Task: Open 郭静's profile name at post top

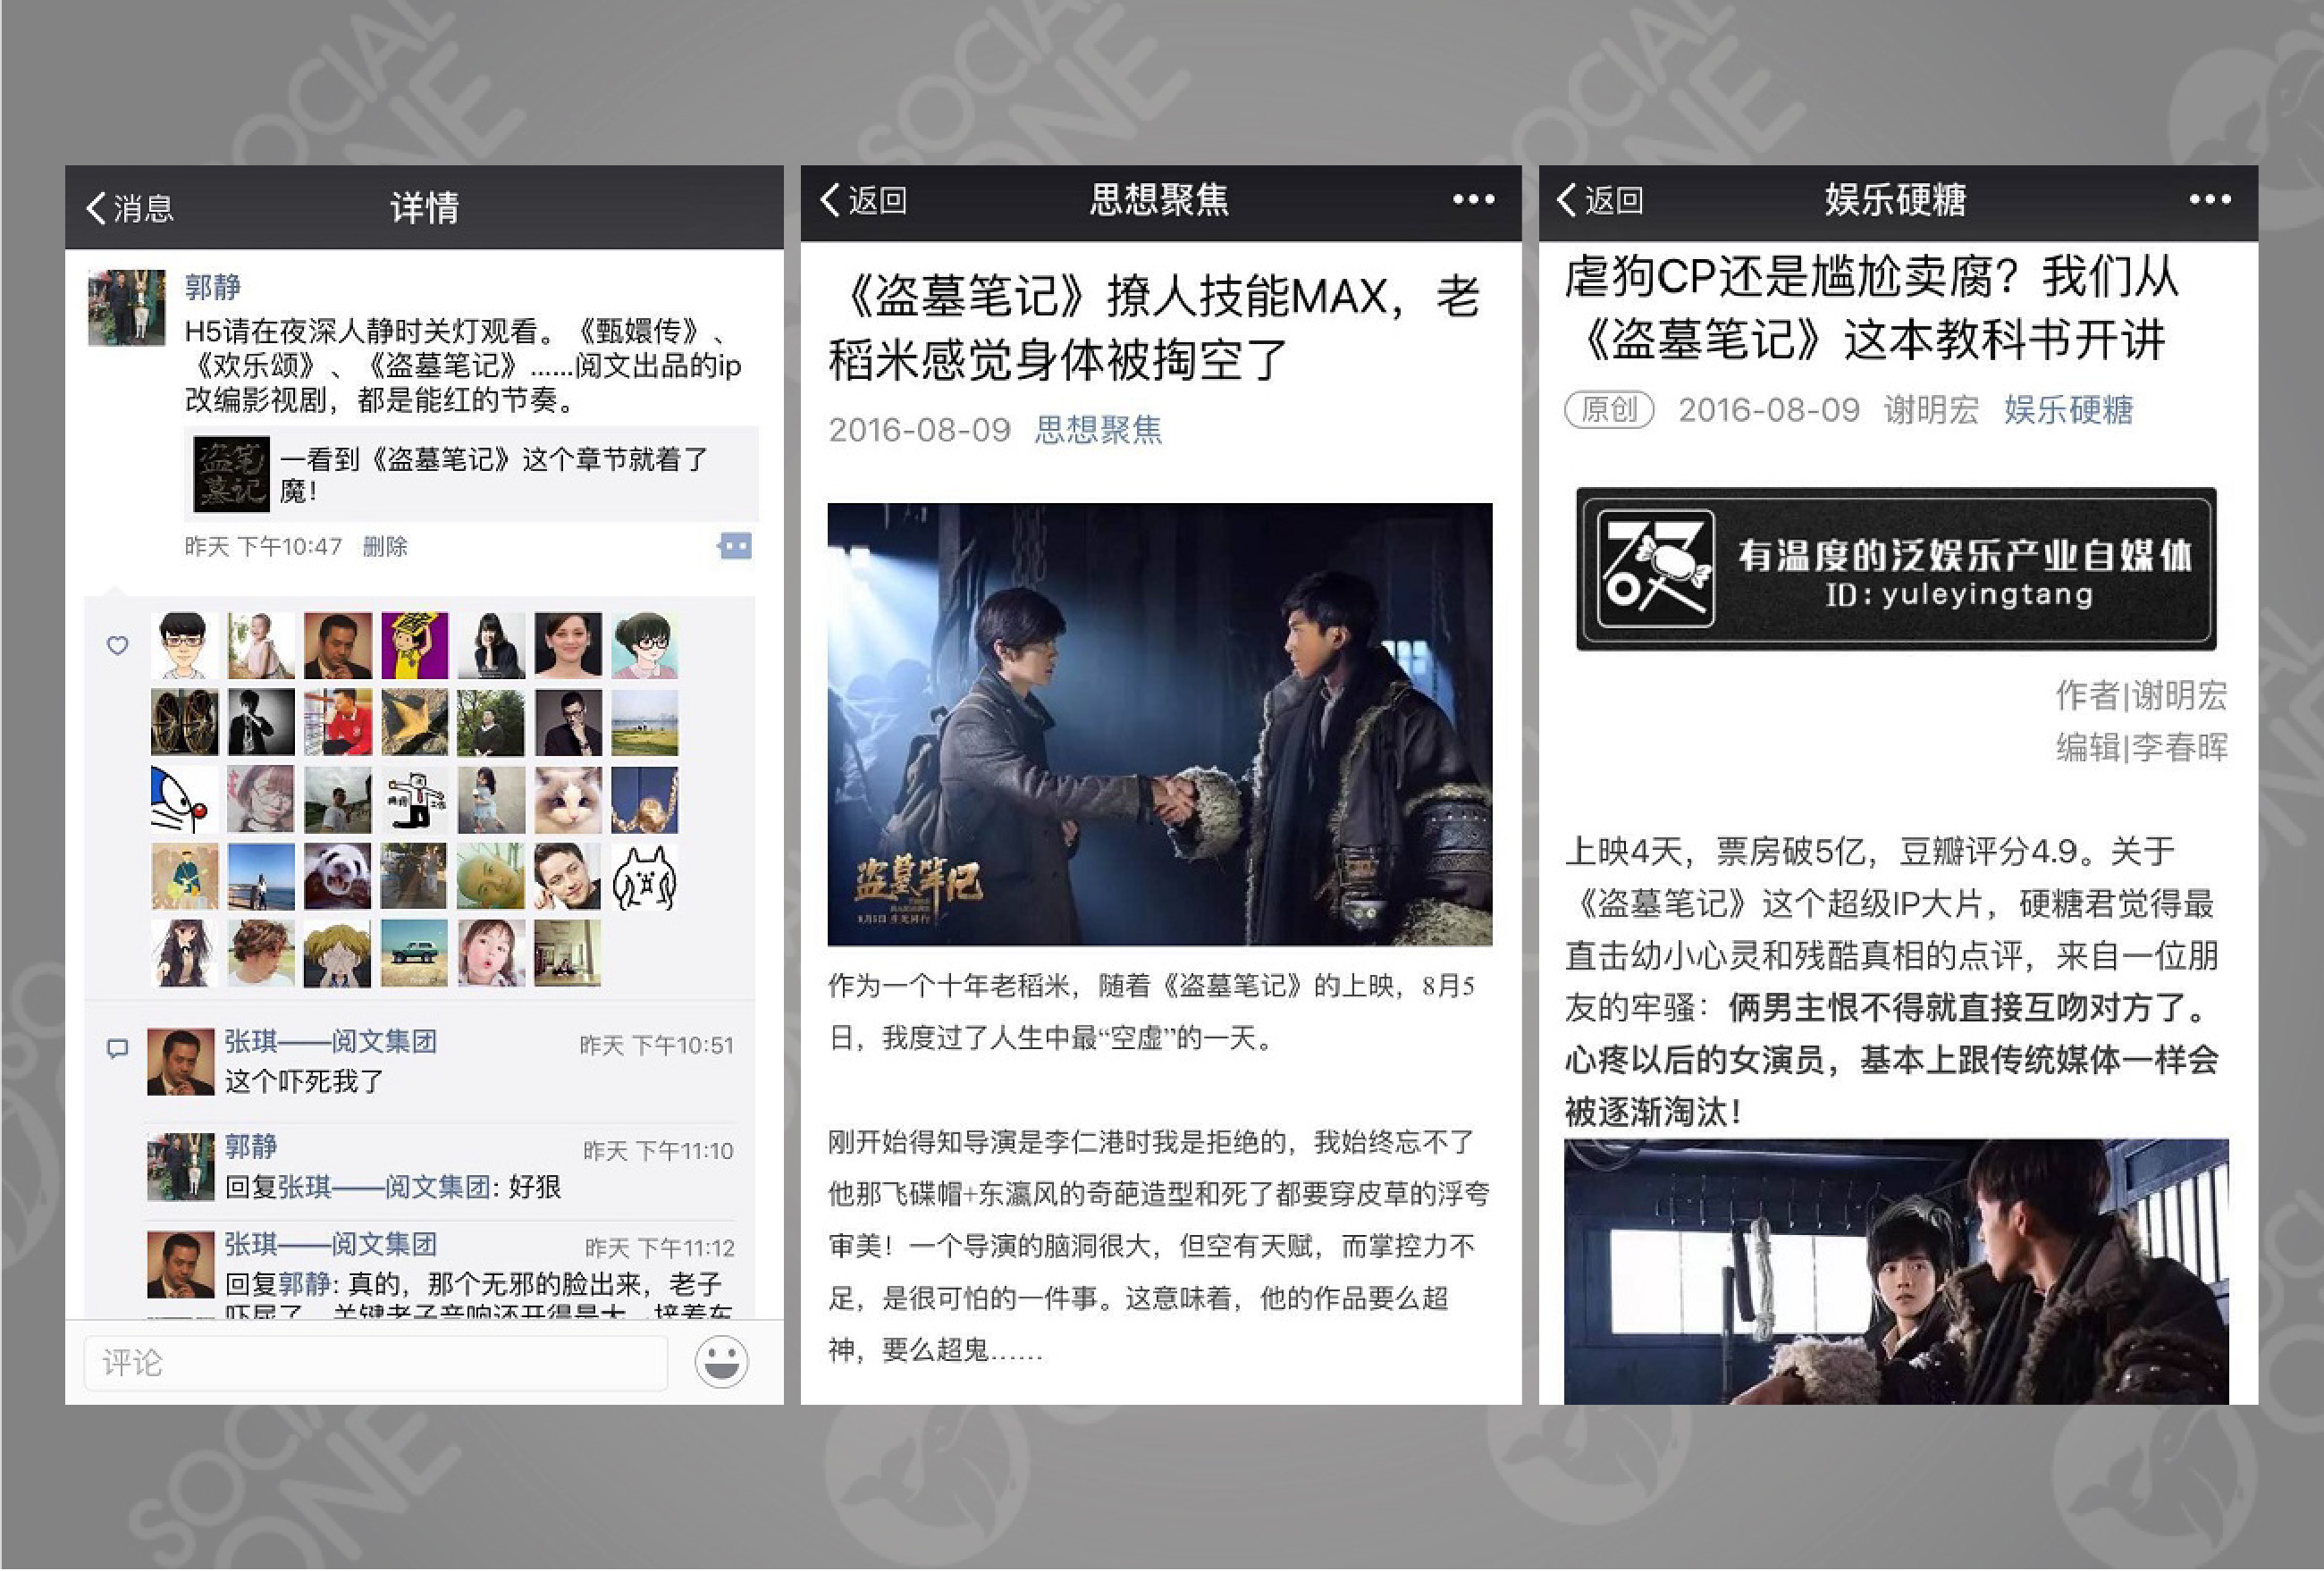Action: tap(213, 287)
